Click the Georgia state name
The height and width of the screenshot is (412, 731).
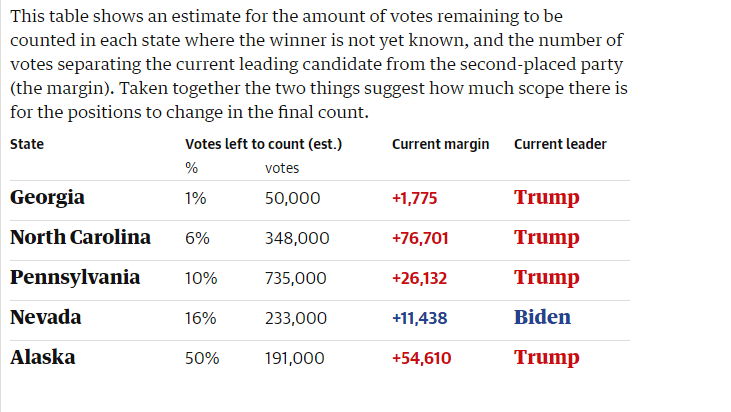[x=47, y=198]
